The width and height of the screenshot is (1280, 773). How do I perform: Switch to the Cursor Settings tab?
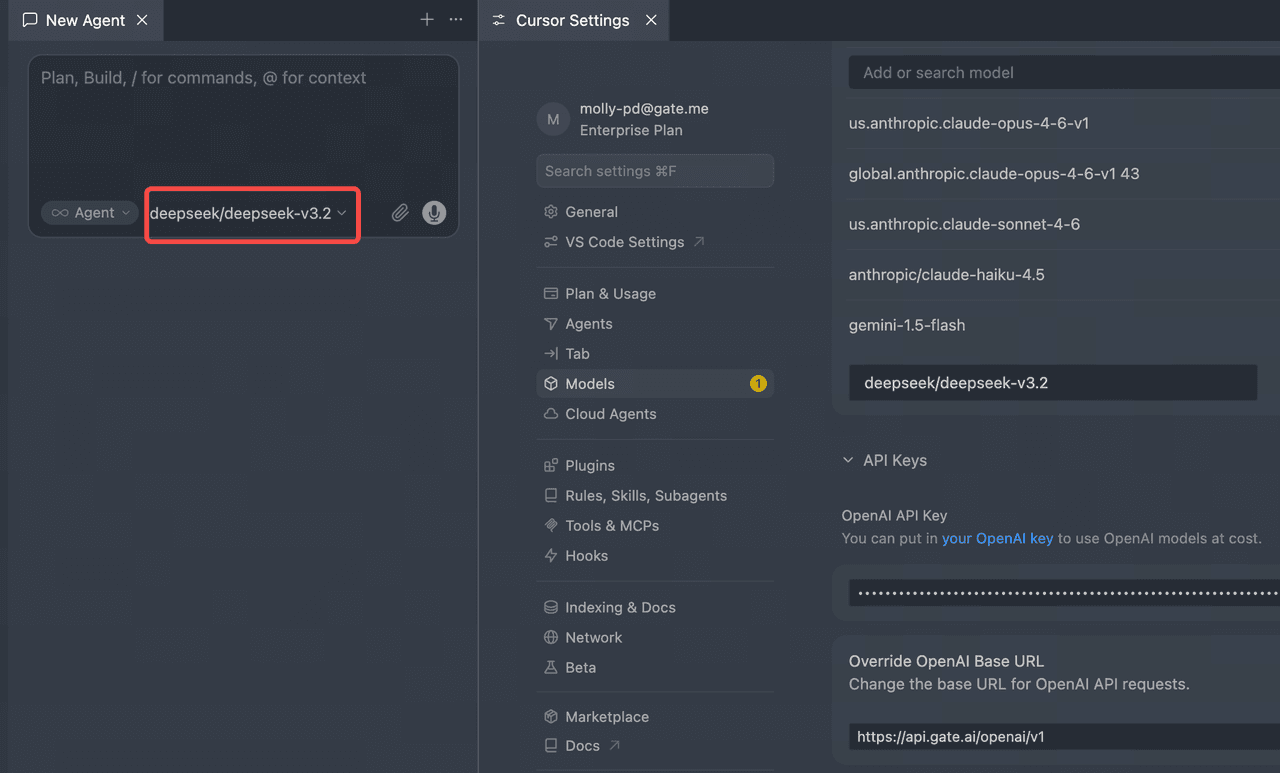click(574, 20)
